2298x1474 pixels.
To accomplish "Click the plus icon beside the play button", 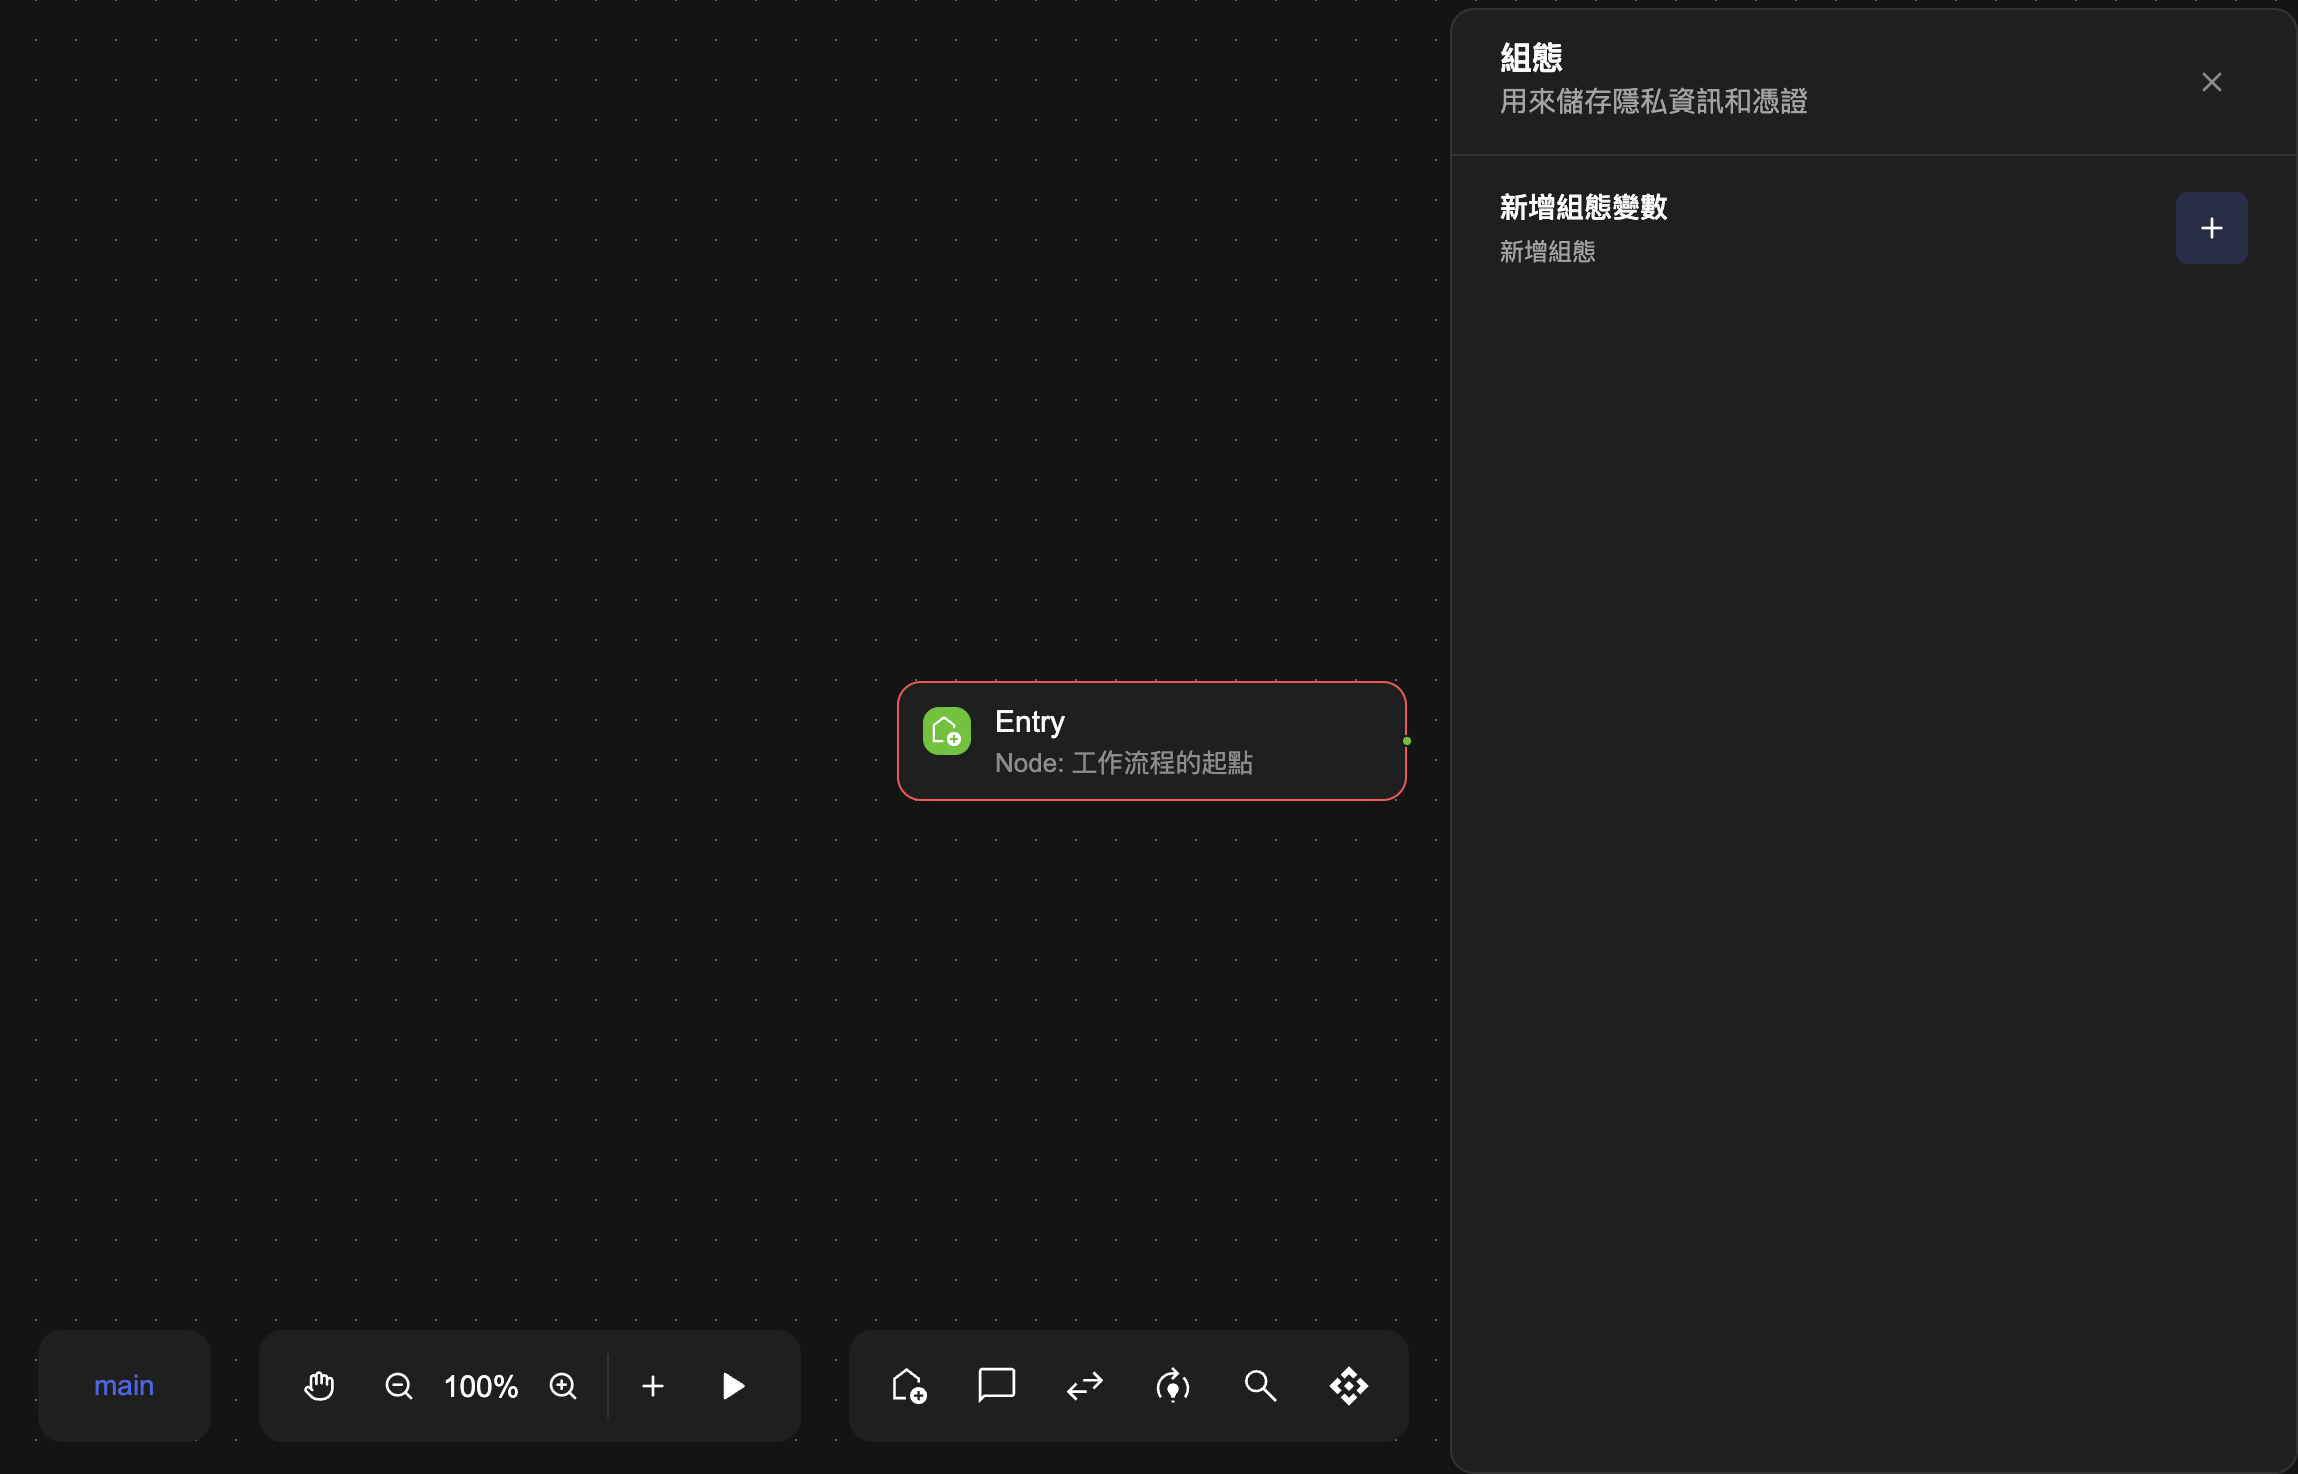I will pos(653,1386).
